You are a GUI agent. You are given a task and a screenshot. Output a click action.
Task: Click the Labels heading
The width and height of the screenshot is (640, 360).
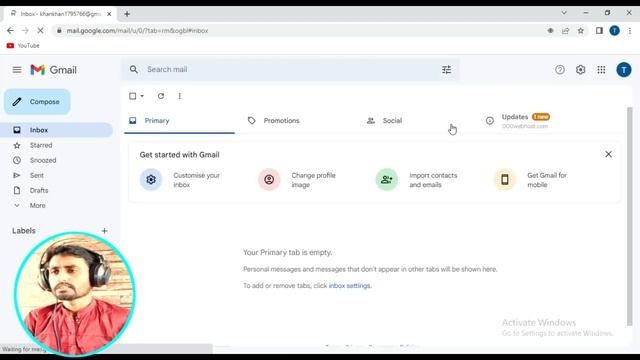click(x=24, y=231)
